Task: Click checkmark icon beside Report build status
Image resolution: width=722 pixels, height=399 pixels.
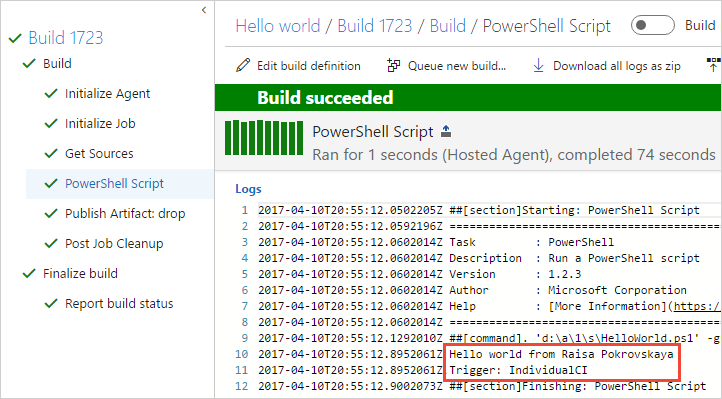Action: click(51, 303)
